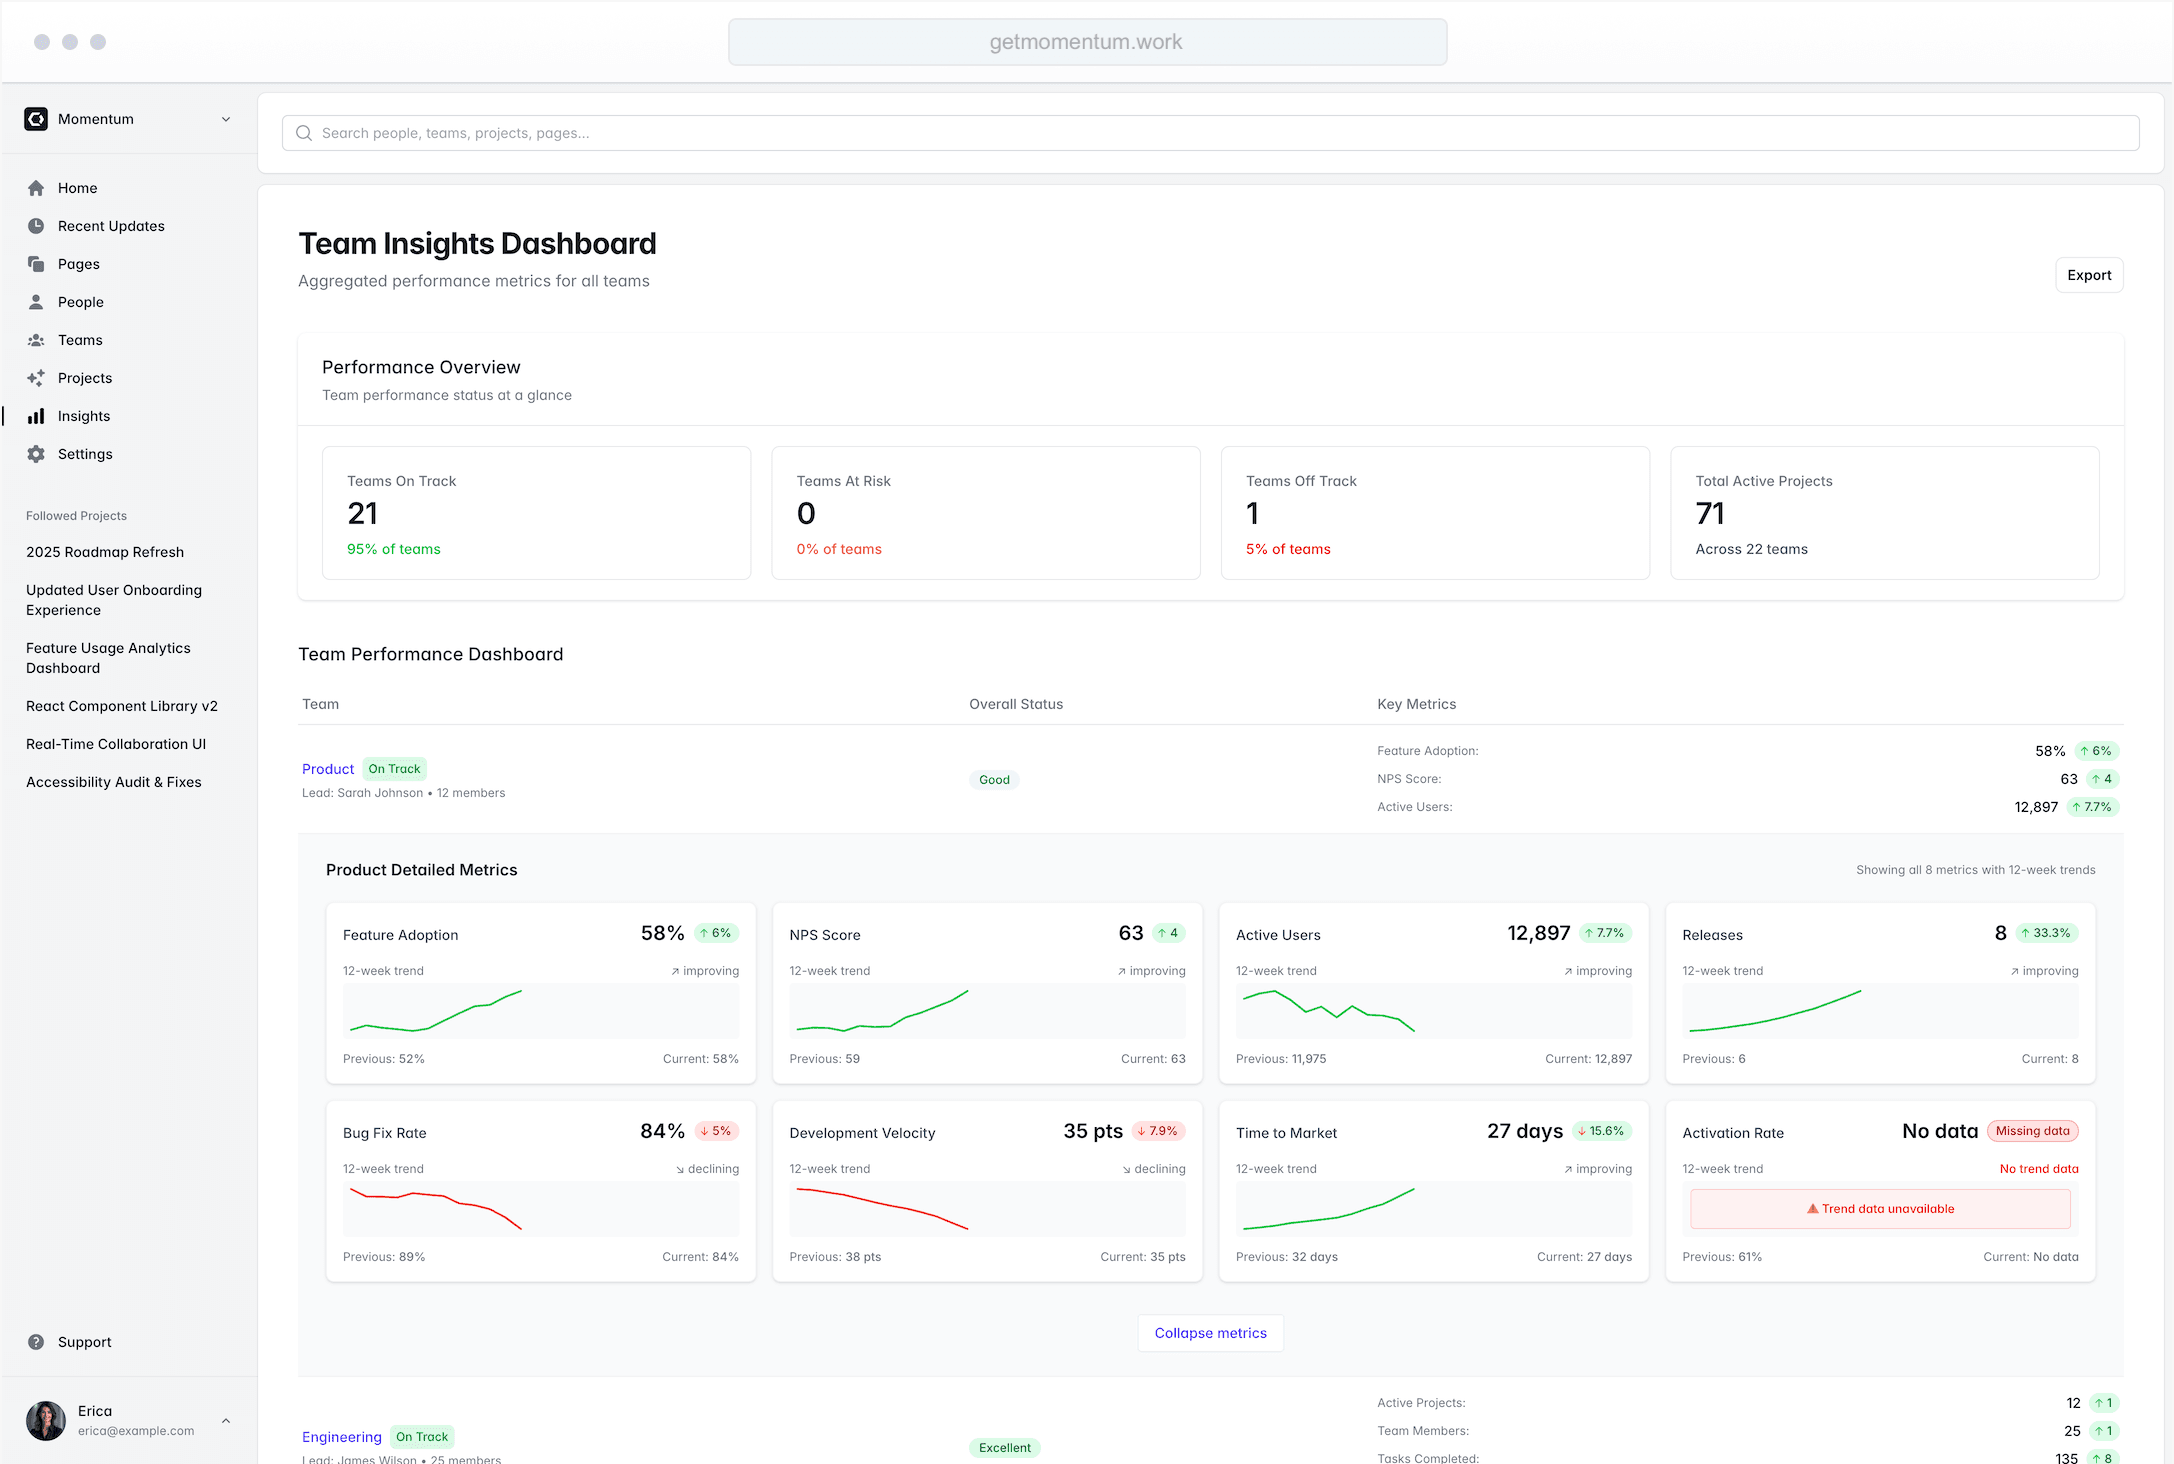Click the Recent Updates clock icon
Image resolution: width=2174 pixels, height=1464 pixels.
36,226
